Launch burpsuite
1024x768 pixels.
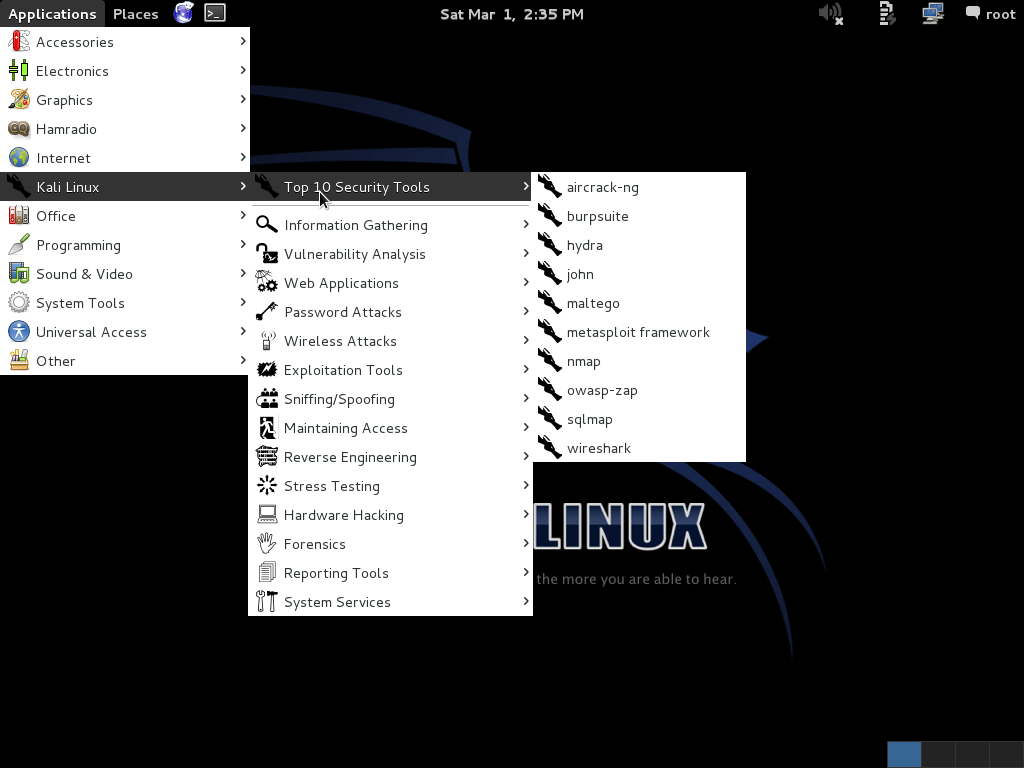[639, 216]
